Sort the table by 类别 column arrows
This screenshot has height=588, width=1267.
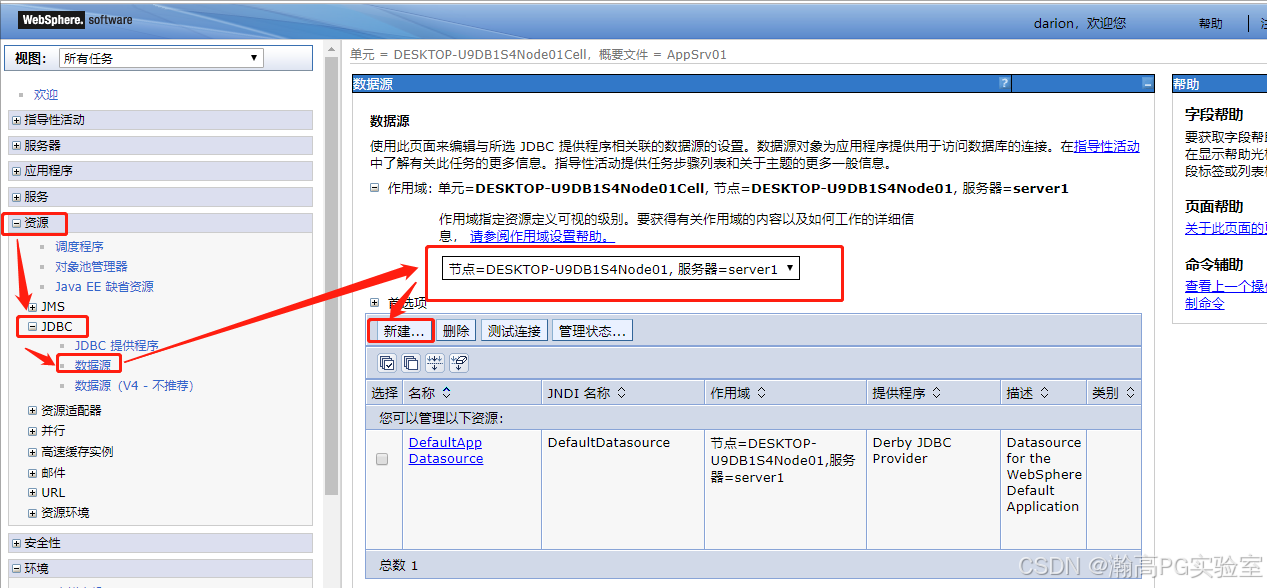[1129, 393]
